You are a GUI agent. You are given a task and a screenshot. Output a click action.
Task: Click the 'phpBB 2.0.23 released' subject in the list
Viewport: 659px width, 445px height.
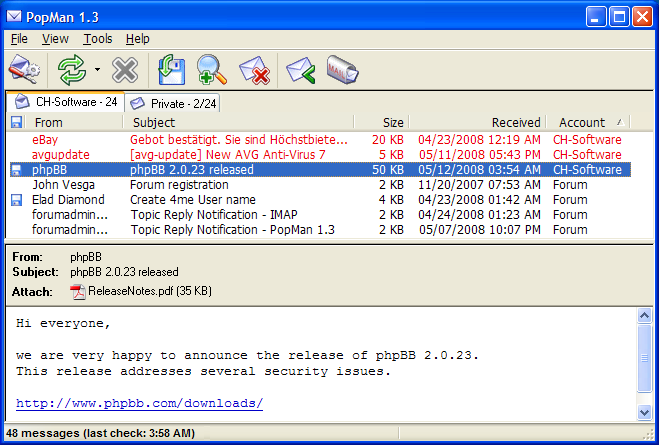192,170
